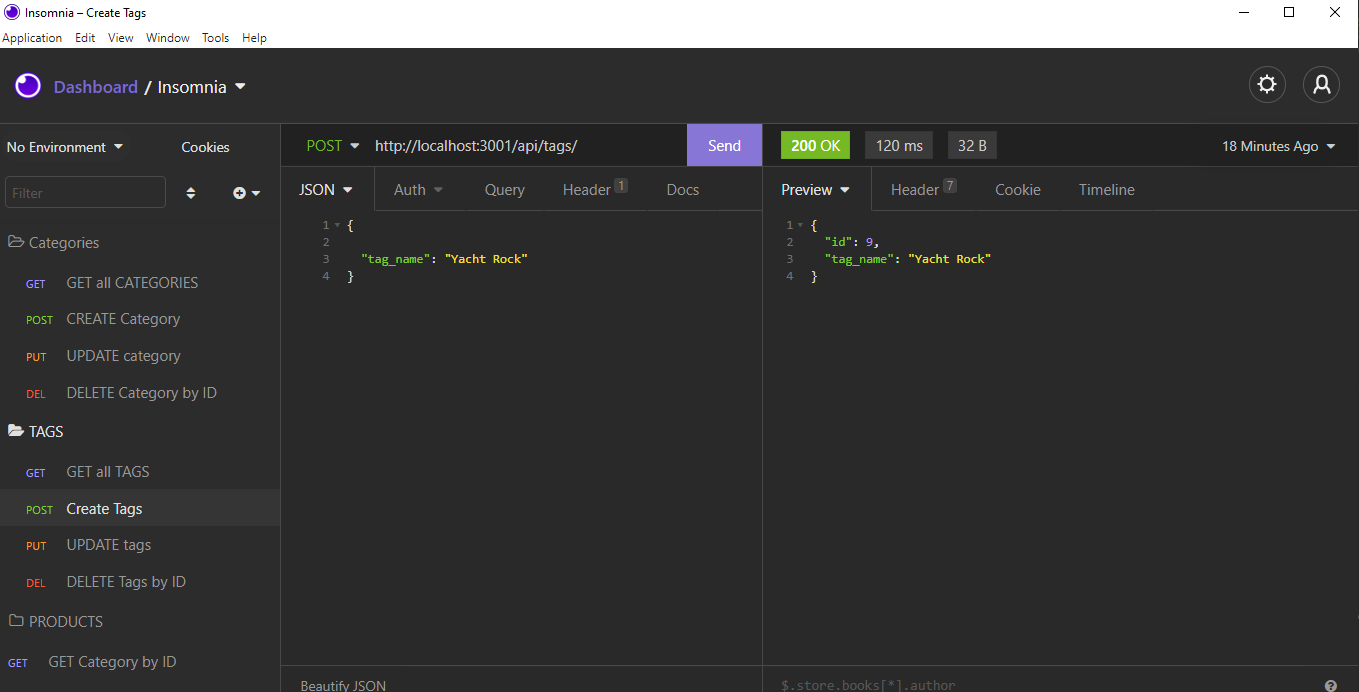Switch to the Cookie response tab
The height and width of the screenshot is (692, 1359).
click(x=1018, y=189)
